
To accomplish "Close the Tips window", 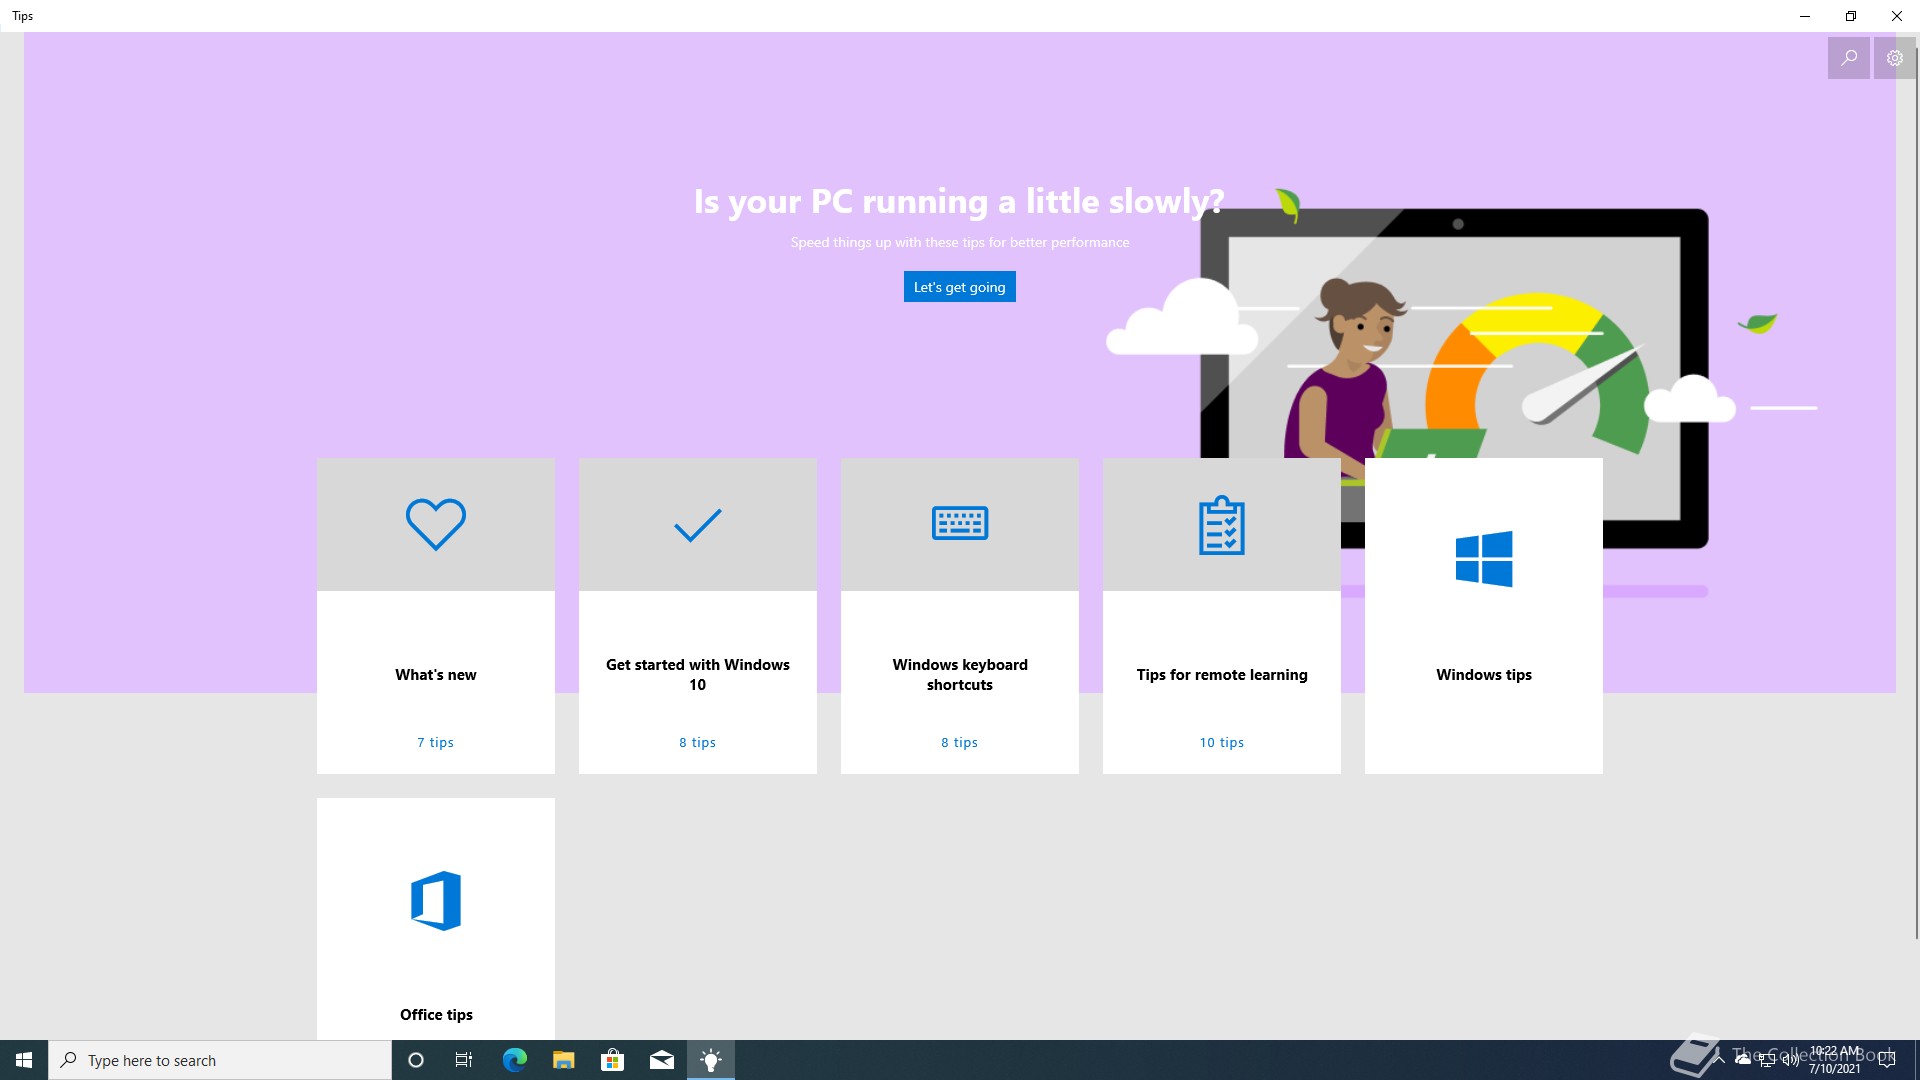I will coord(1897,16).
